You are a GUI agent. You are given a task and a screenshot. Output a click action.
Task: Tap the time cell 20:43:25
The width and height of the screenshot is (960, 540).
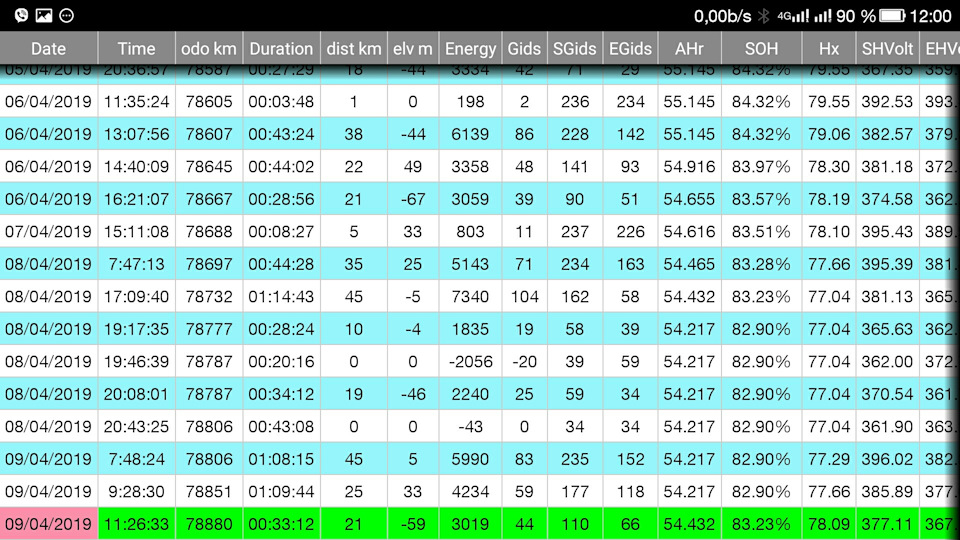[x=137, y=426]
